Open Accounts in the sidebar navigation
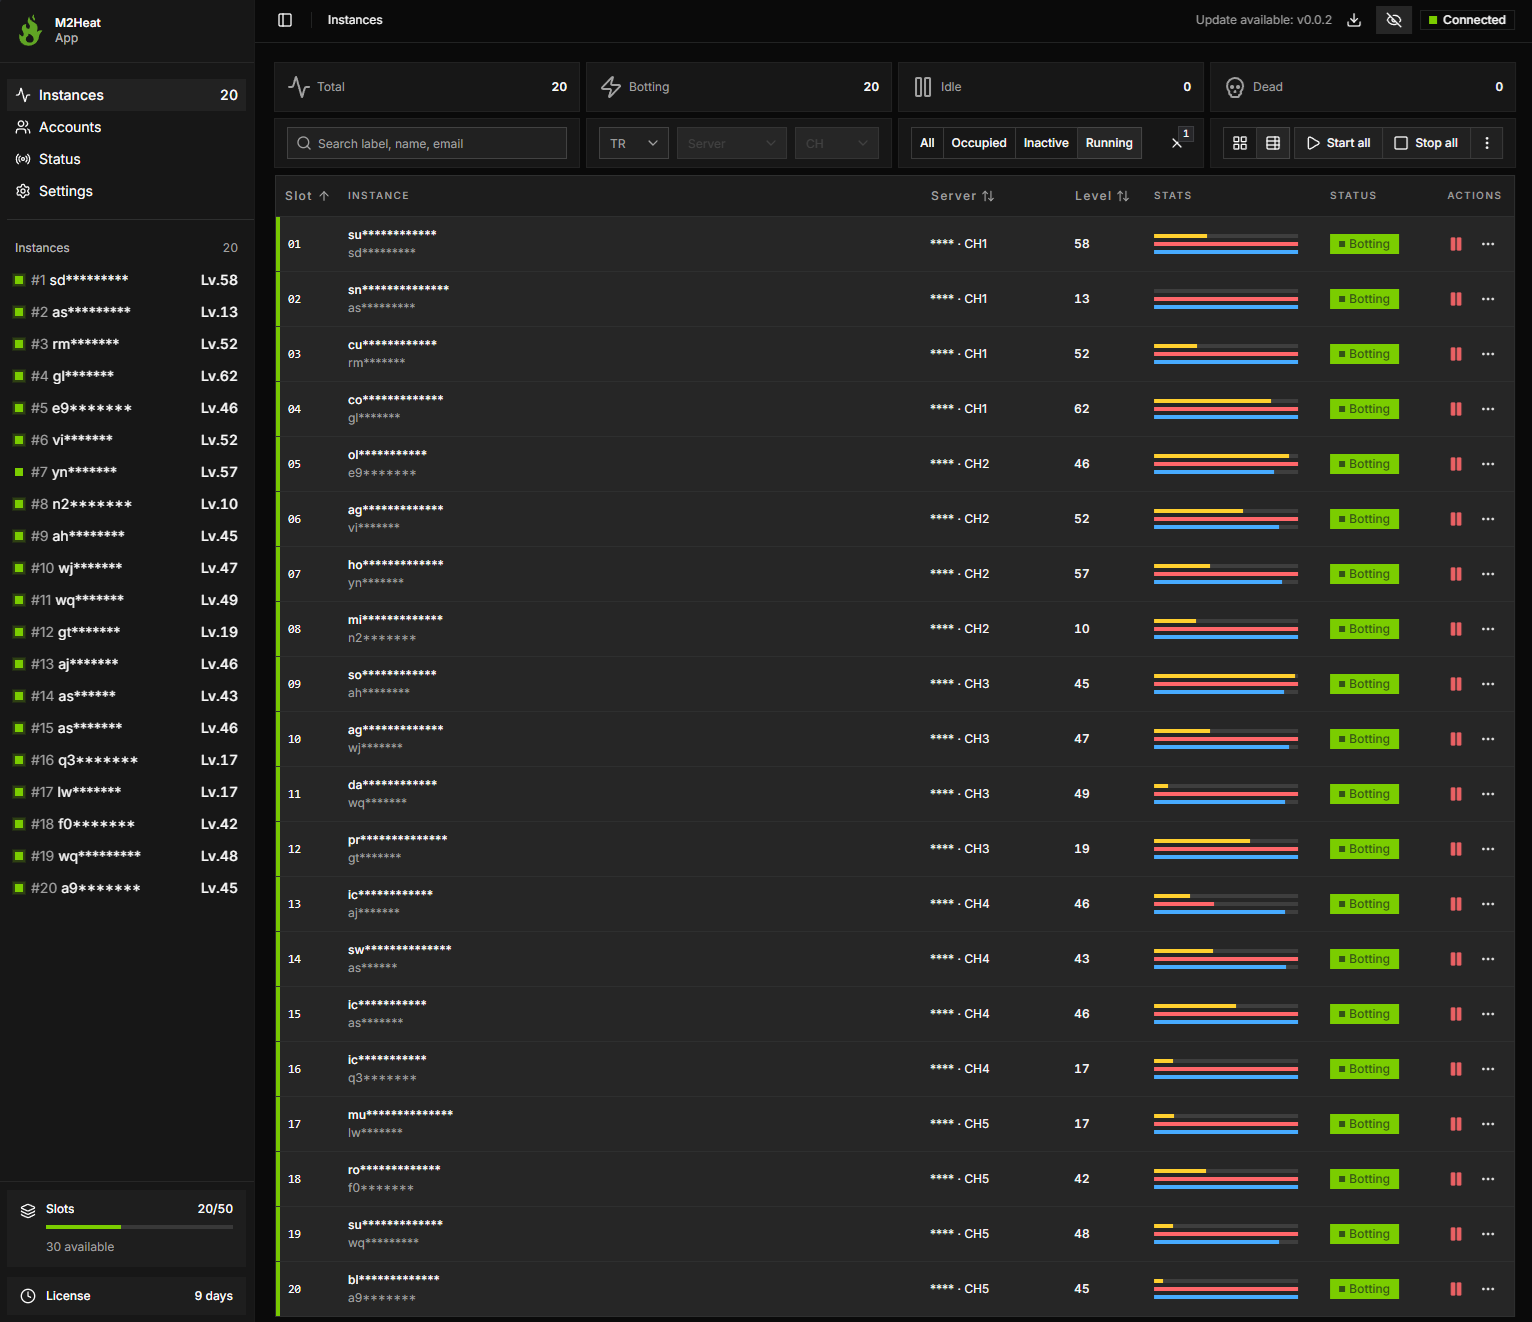This screenshot has height=1322, width=1532. [x=127, y=127]
